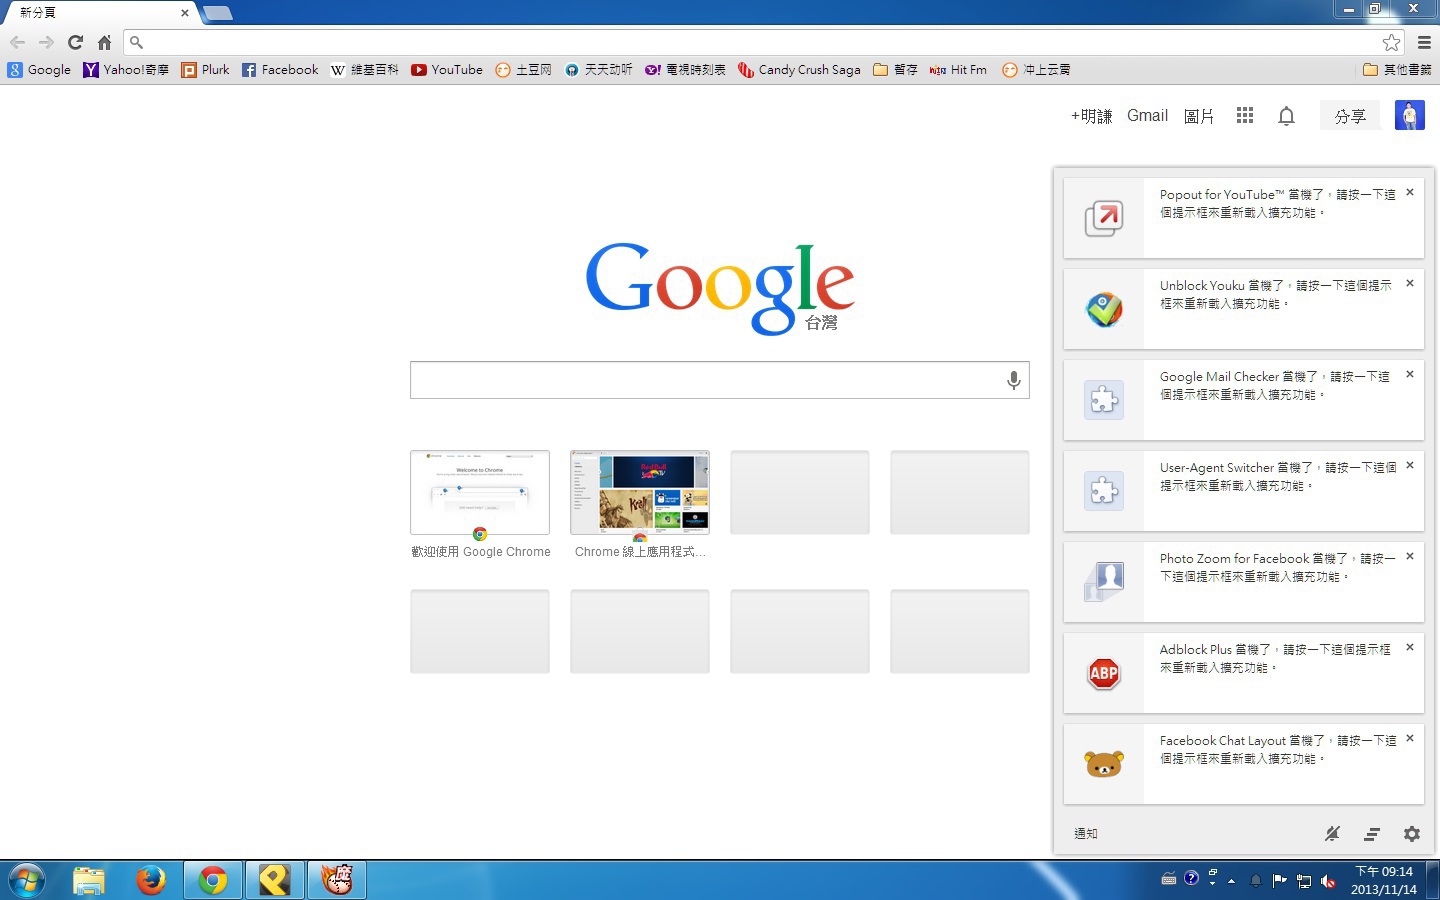Open the Google apps grid
The height and width of the screenshot is (900, 1440).
1245,116
